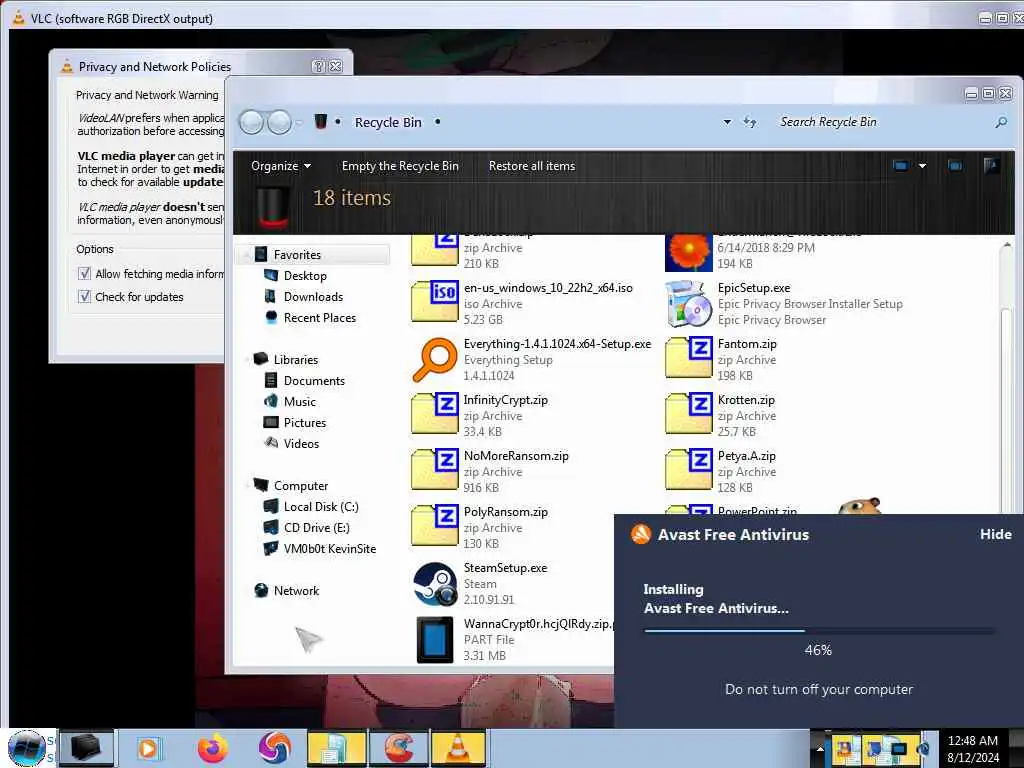The width and height of the screenshot is (1024, 768).
Task: Click the refresh arrows icon in address bar
Action: (x=750, y=121)
